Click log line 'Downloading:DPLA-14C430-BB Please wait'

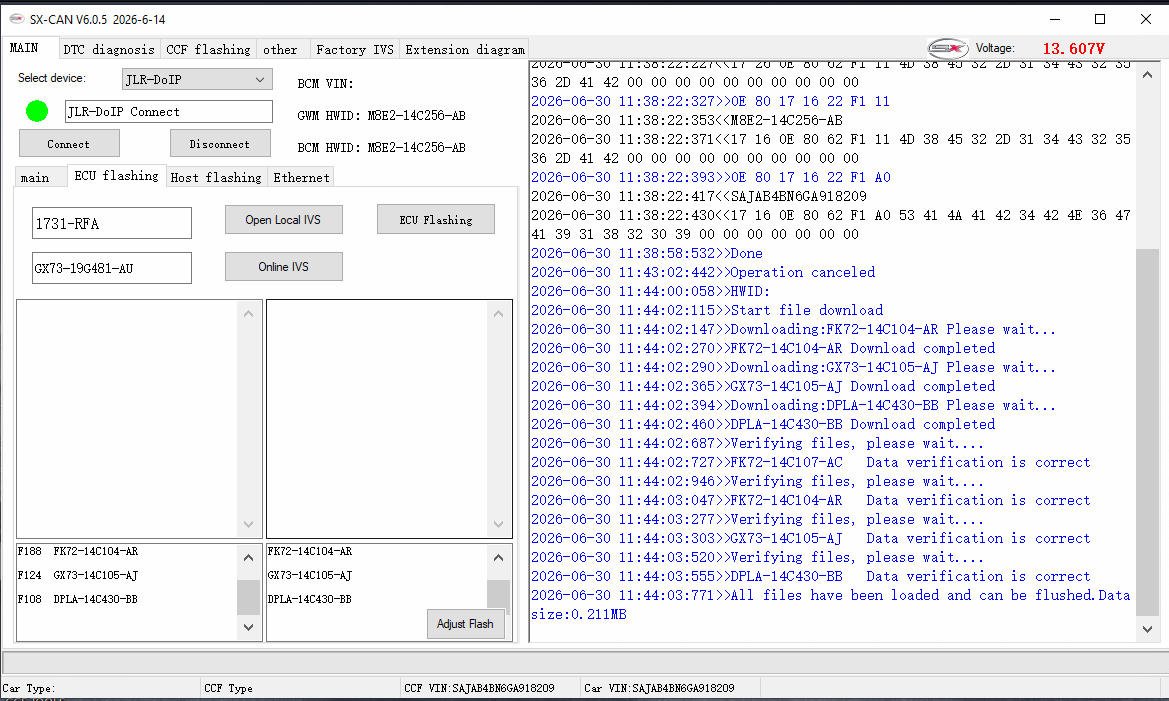pos(793,406)
